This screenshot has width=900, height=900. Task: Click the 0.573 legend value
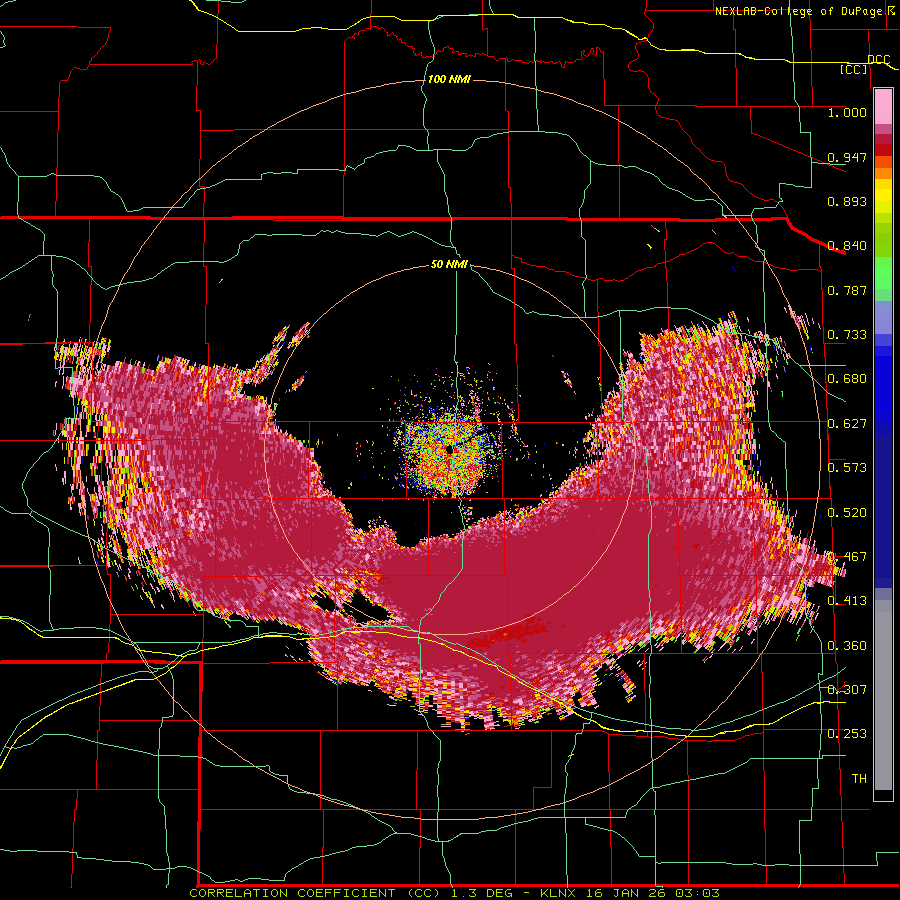(x=847, y=468)
